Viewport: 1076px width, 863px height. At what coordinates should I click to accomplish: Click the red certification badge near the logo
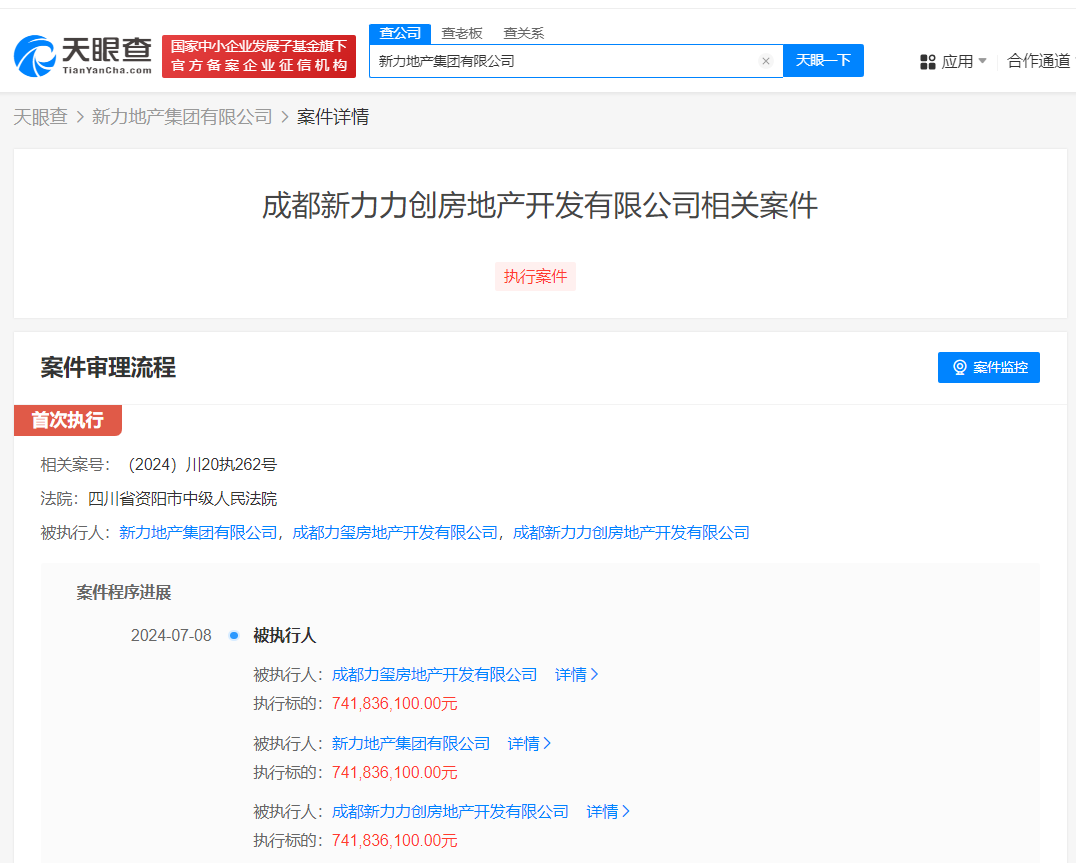[x=259, y=56]
